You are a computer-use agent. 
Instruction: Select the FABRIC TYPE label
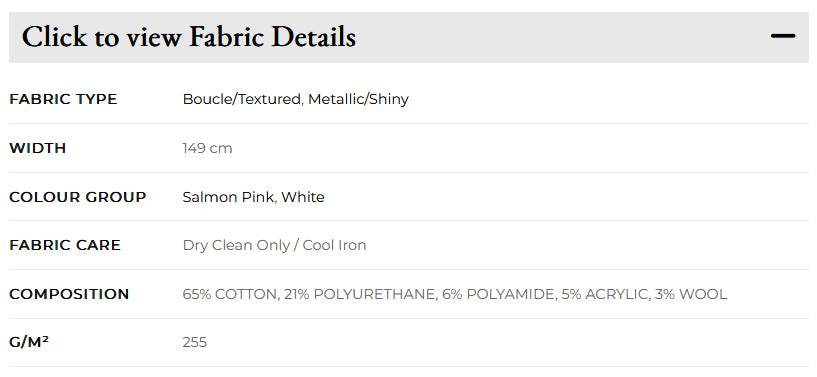pyautogui.click(x=63, y=99)
